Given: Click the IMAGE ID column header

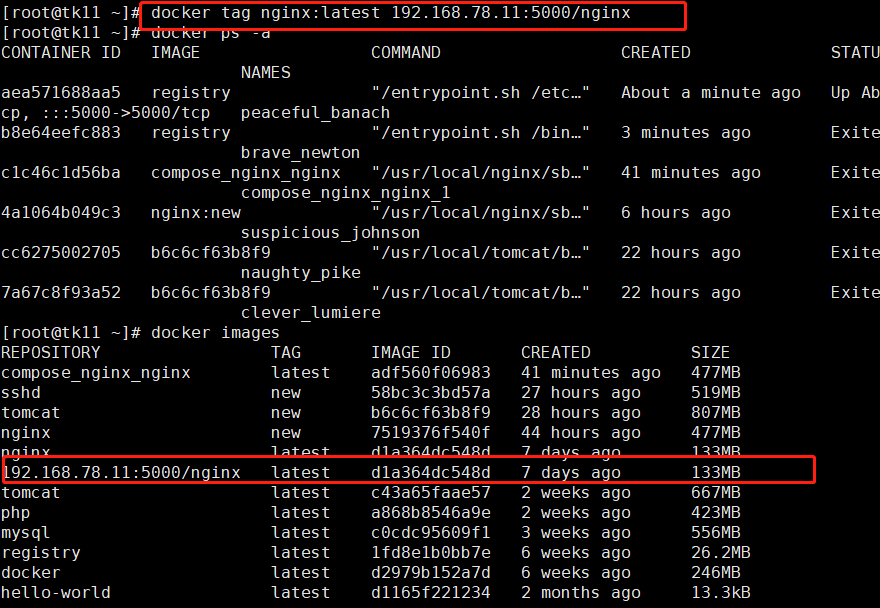Looking at the screenshot, I should pyautogui.click(x=410, y=353).
